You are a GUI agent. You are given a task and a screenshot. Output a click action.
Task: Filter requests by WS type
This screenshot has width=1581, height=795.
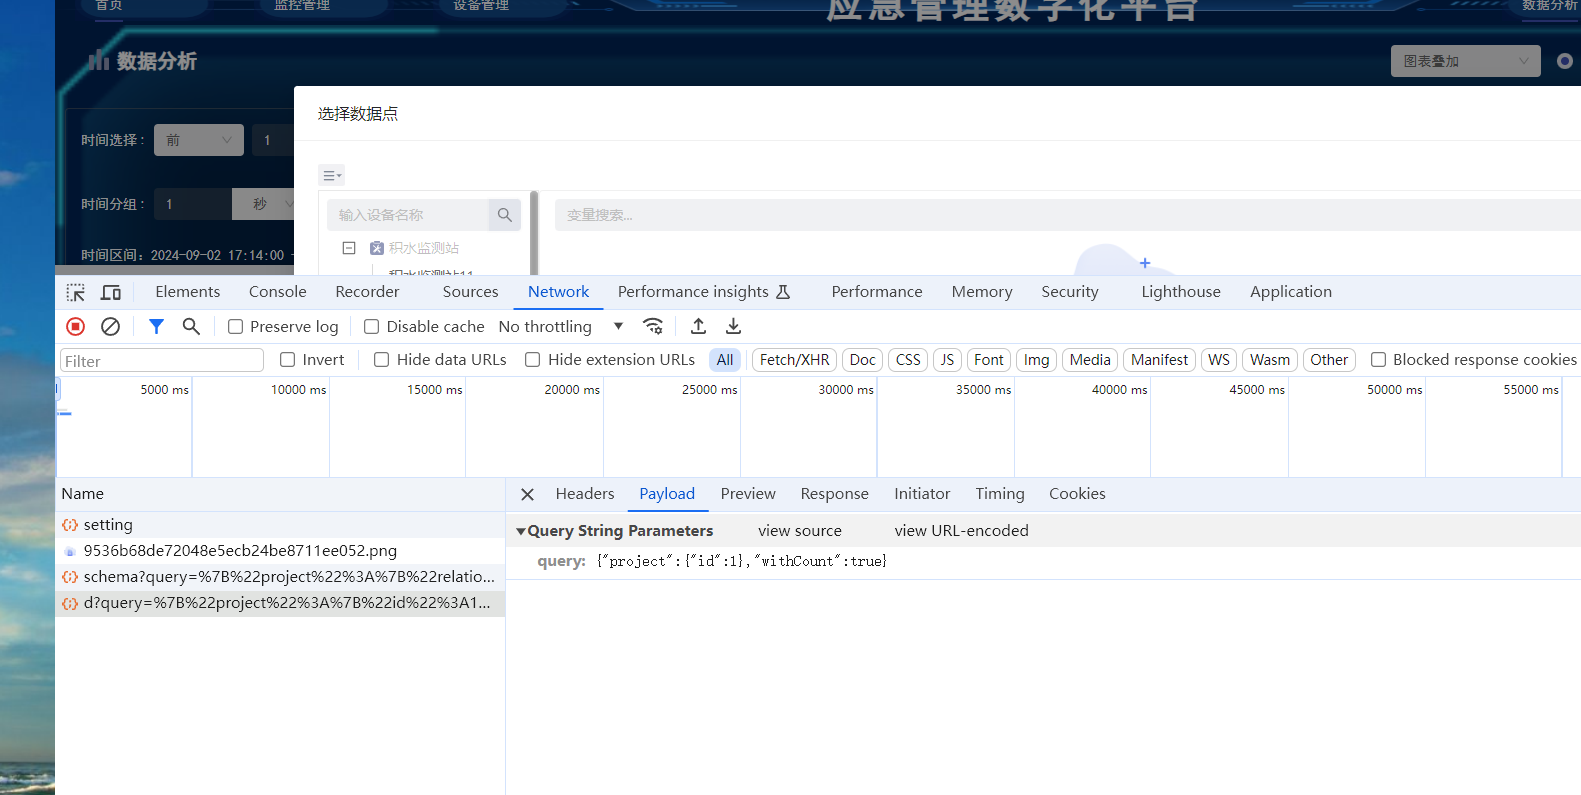[1219, 360]
